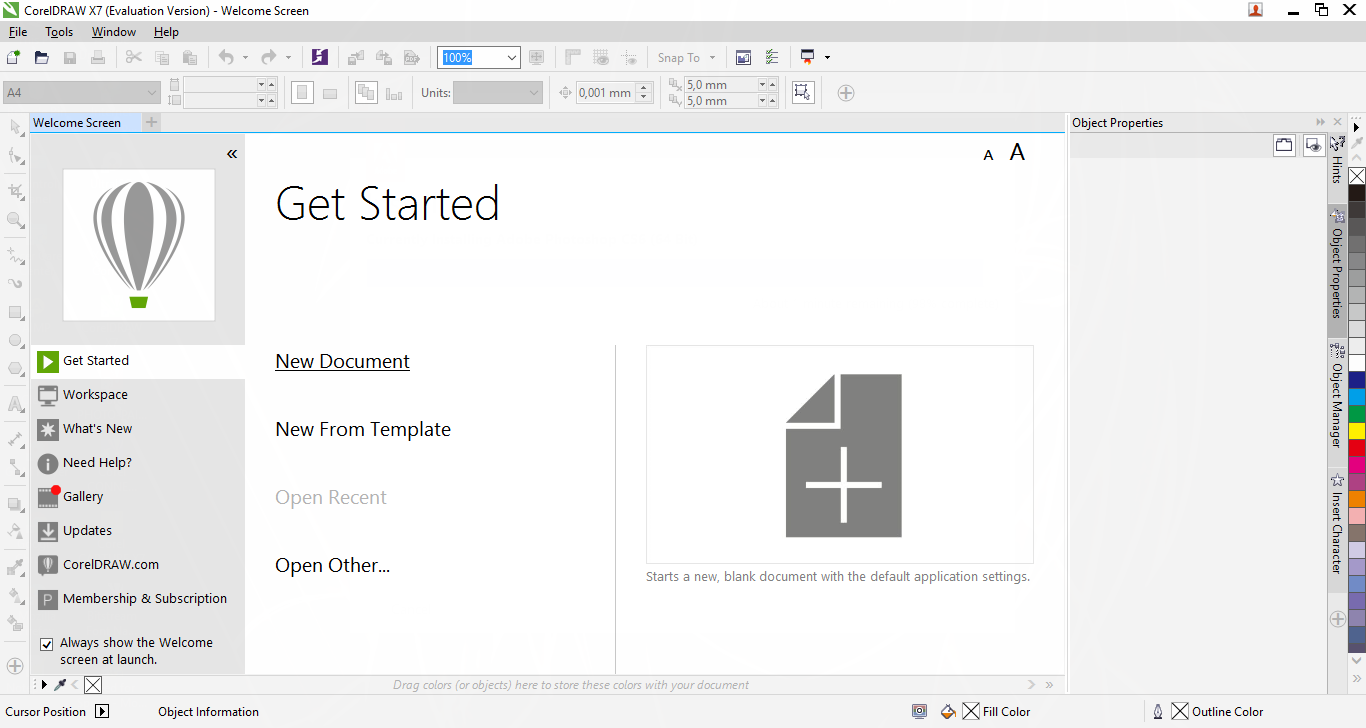Pick the red swatch in color palette
Image resolution: width=1366 pixels, height=728 pixels.
[1357, 448]
